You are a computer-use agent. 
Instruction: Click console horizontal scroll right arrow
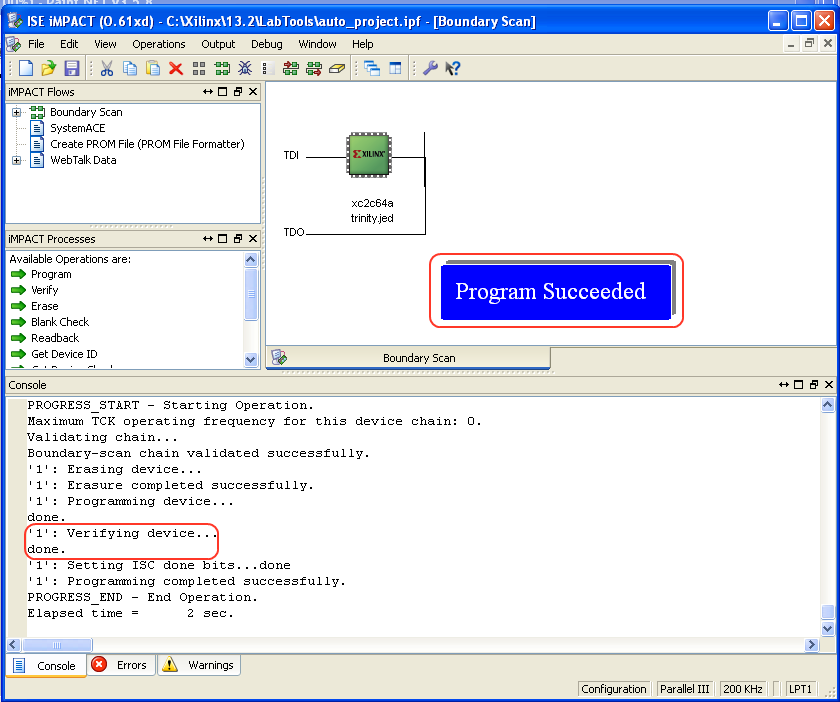click(812, 645)
